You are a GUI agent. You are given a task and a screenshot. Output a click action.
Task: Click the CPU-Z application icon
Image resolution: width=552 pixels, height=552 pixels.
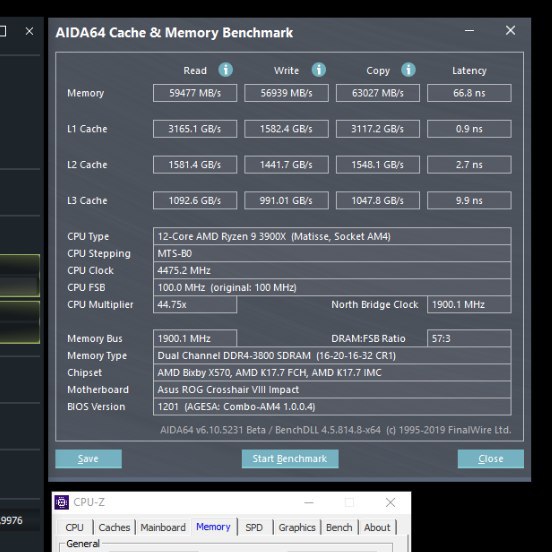coord(62,502)
